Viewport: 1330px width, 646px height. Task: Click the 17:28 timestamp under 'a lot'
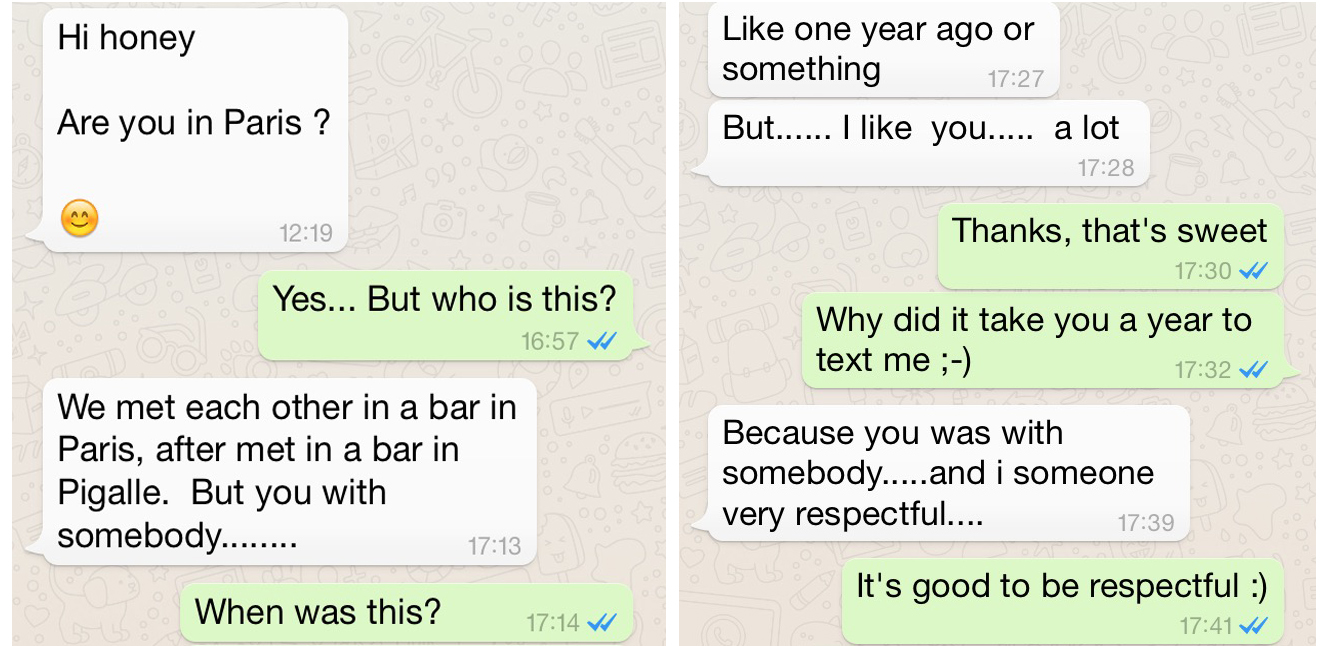pyautogui.click(x=1106, y=168)
